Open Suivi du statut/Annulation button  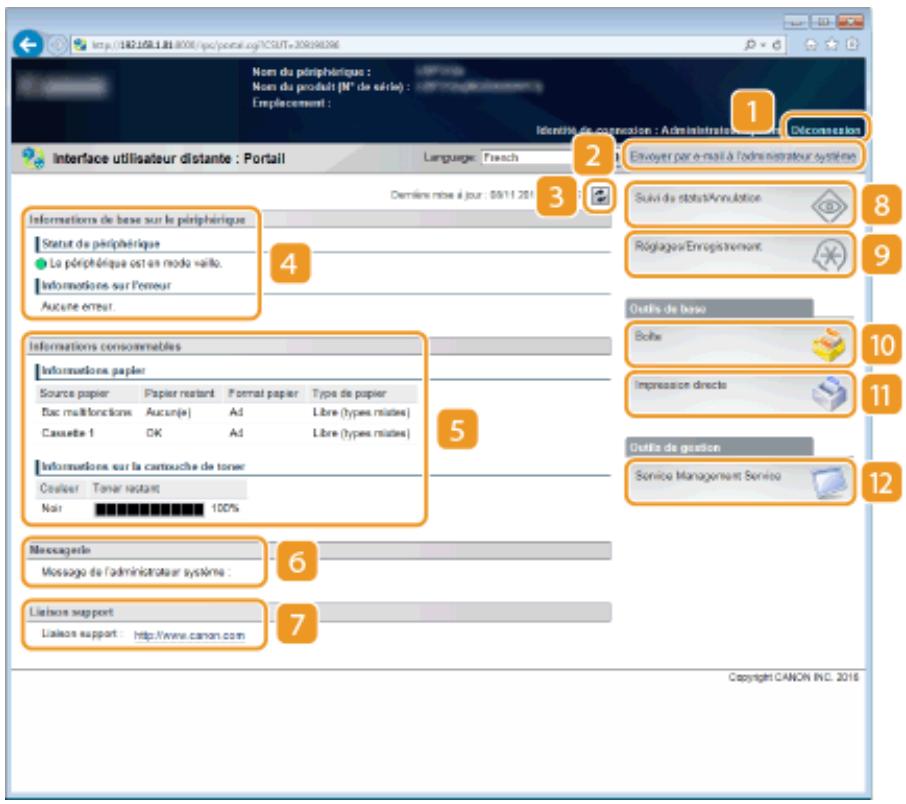740,205
